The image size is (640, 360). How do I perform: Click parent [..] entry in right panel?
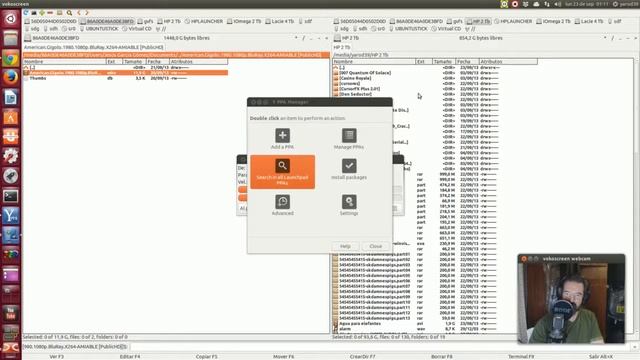(342, 67)
